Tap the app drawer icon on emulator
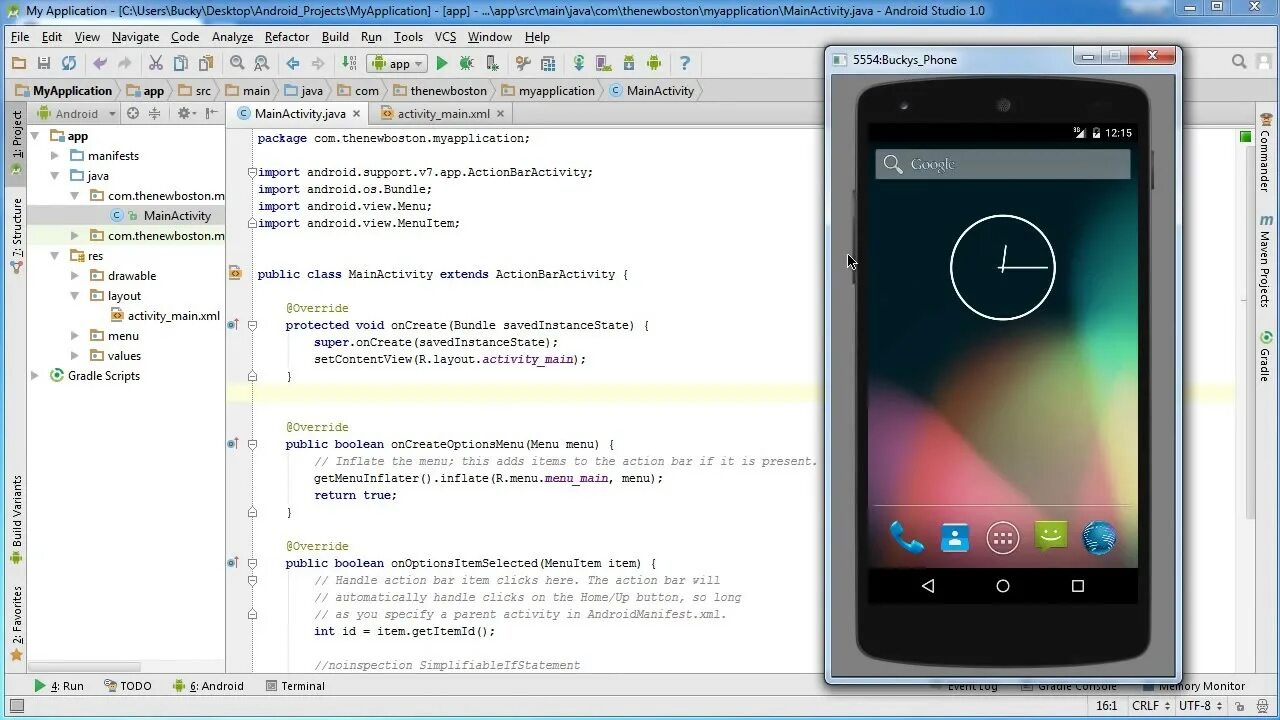Image resolution: width=1280 pixels, height=720 pixels. tap(1003, 538)
